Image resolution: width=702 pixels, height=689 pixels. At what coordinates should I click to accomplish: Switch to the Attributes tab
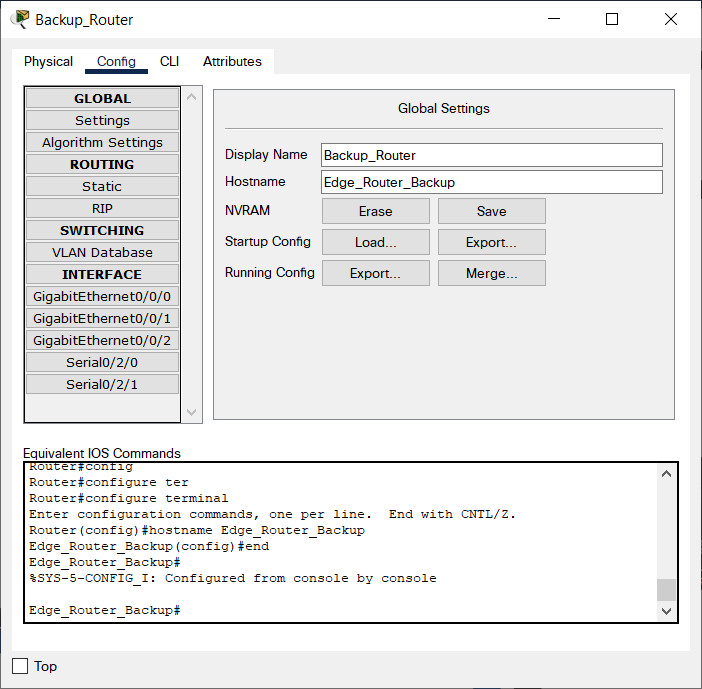pos(232,61)
